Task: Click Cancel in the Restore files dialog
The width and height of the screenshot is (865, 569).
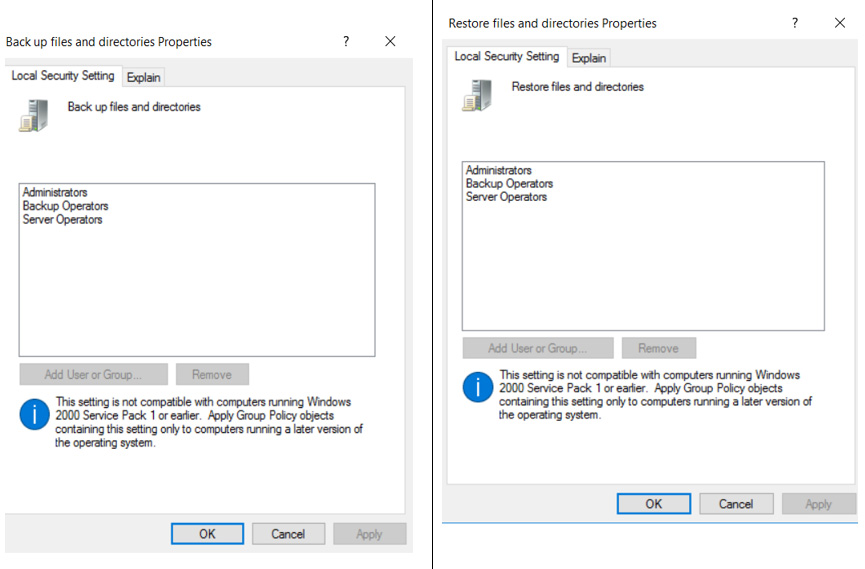Action: 736,504
